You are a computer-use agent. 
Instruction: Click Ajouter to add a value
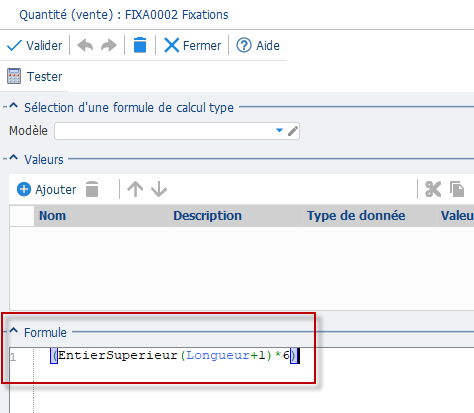46,189
